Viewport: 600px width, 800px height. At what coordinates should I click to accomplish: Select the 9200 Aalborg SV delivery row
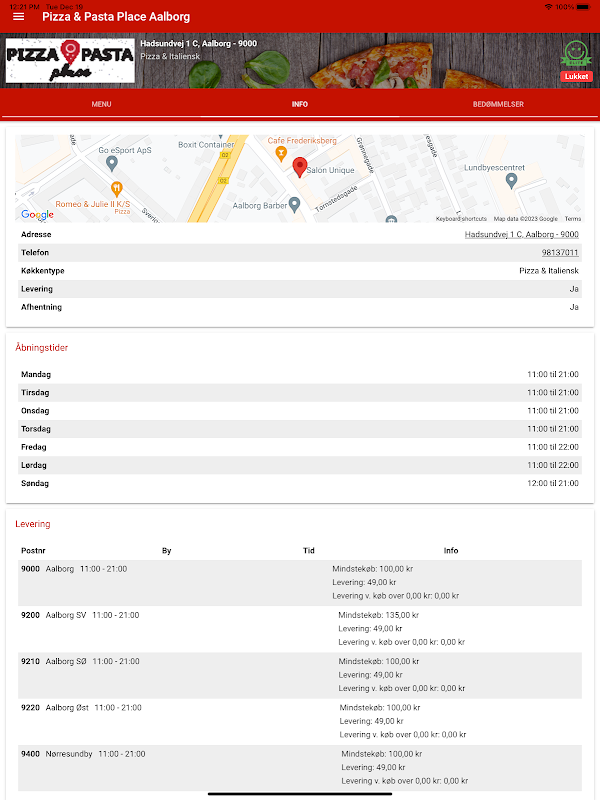click(300, 629)
